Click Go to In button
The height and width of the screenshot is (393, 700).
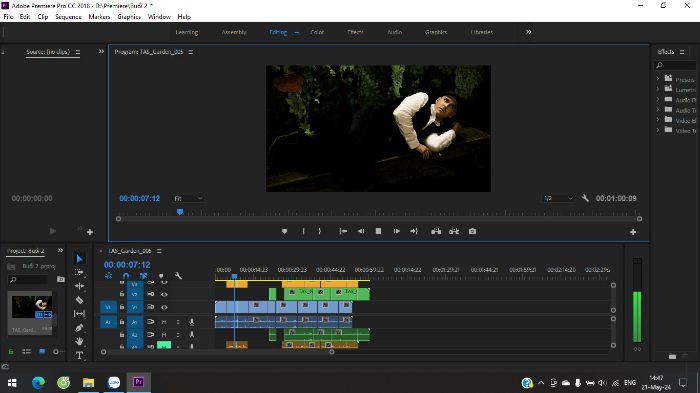343,231
